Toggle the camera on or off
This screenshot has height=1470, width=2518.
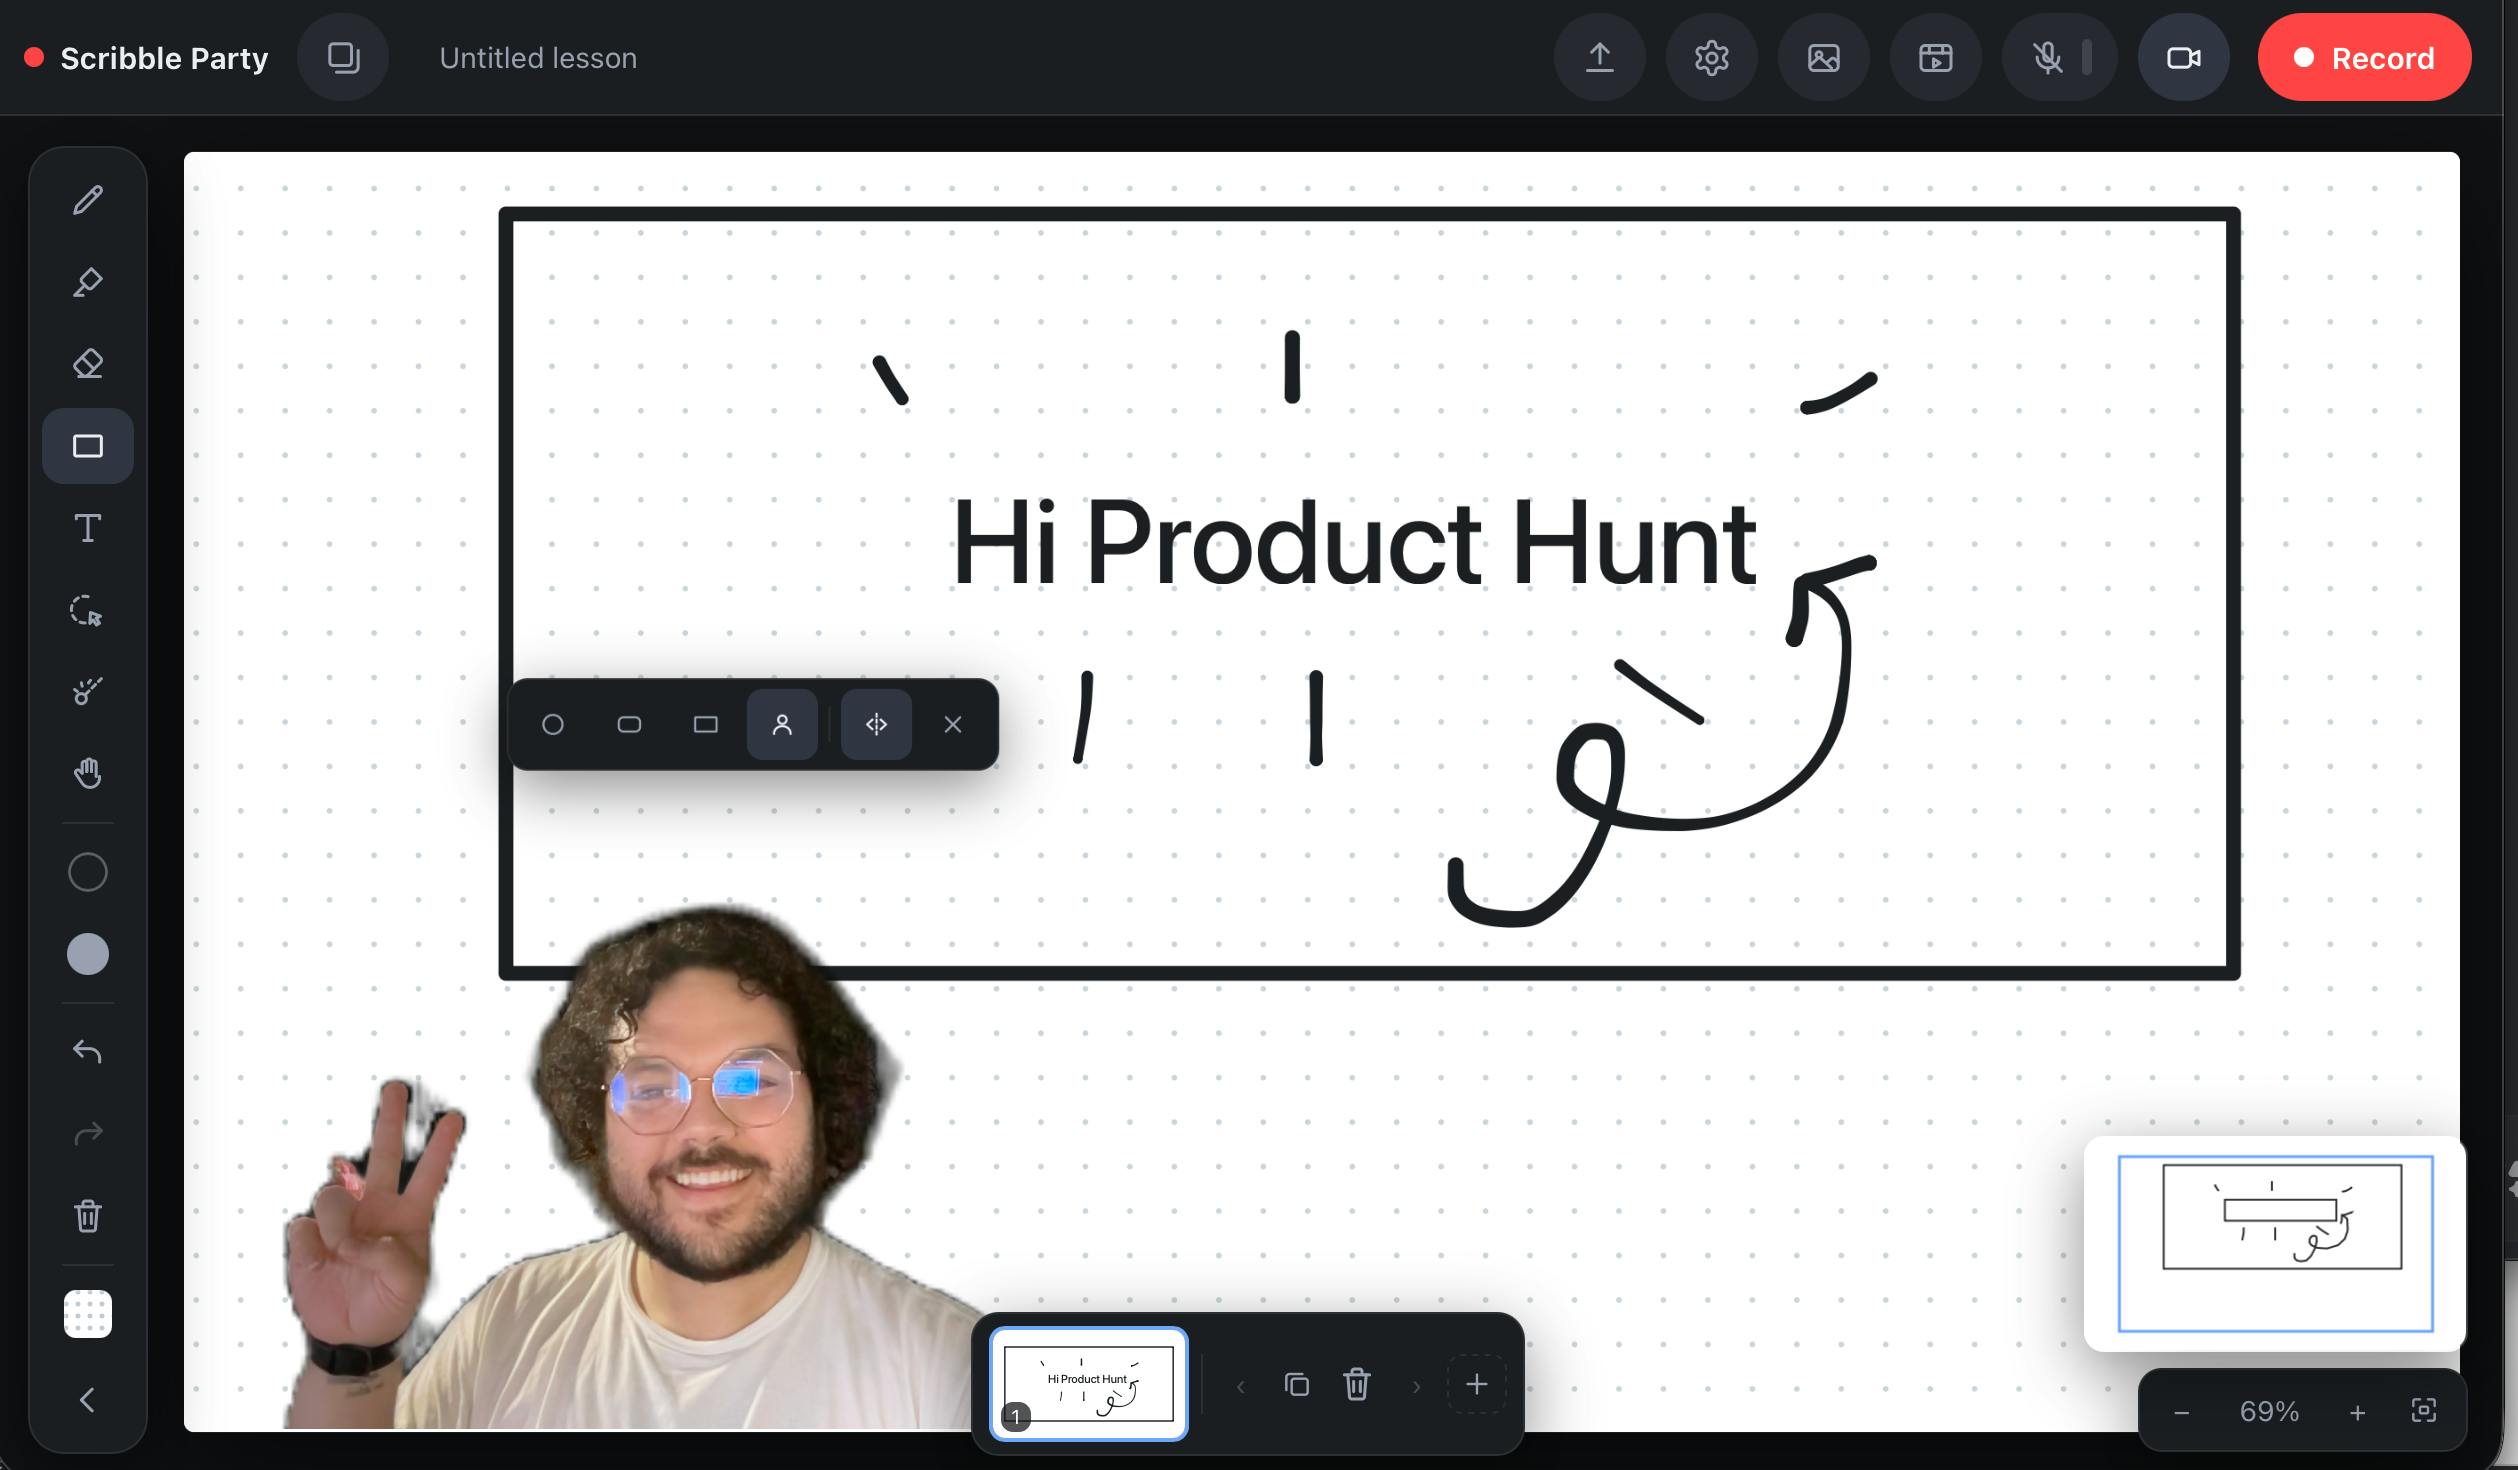(2184, 58)
